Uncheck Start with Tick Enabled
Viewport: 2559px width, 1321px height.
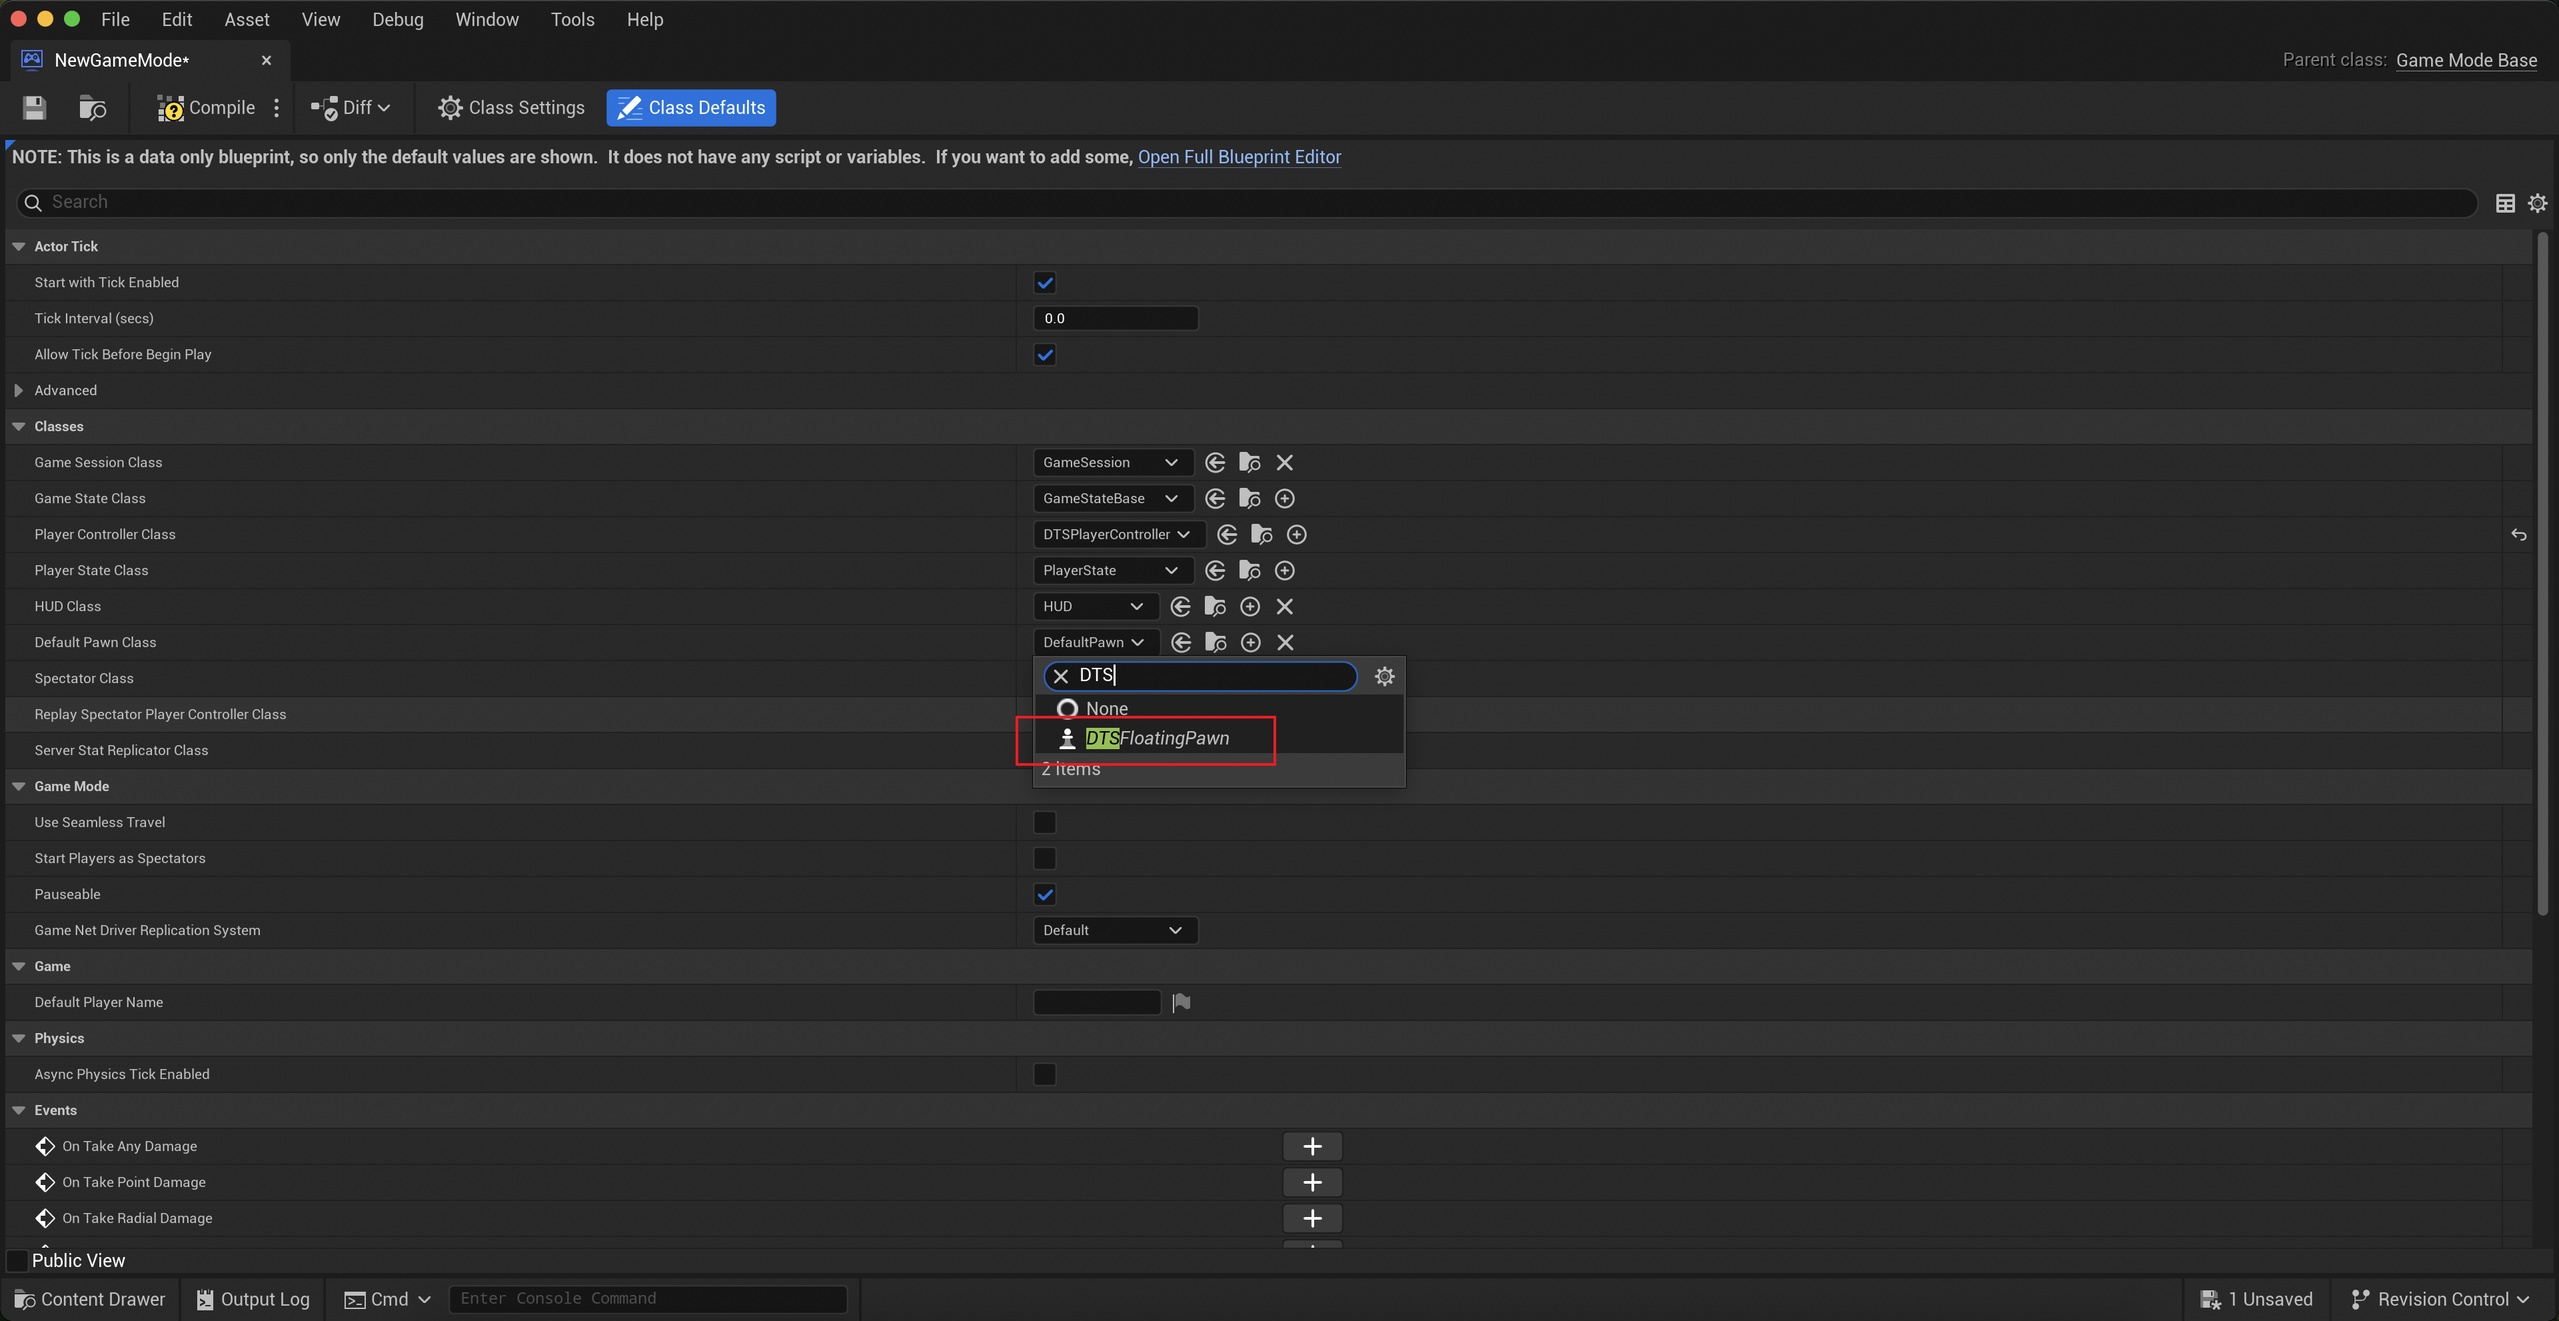pyautogui.click(x=1045, y=283)
